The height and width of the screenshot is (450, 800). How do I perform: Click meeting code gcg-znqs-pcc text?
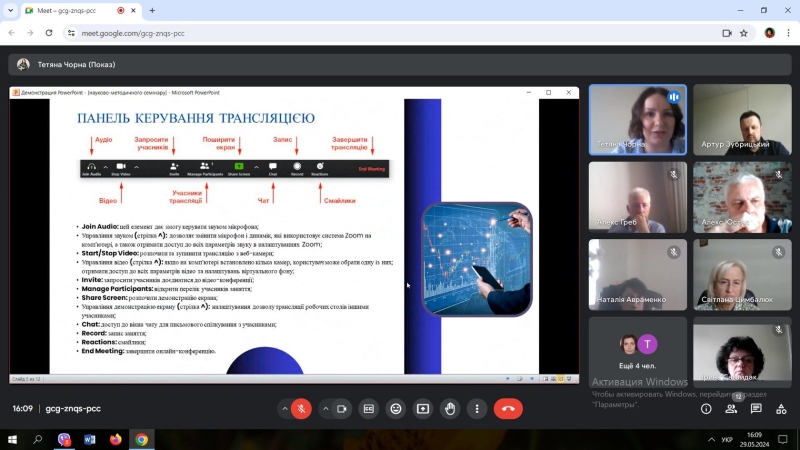click(73, 409)
